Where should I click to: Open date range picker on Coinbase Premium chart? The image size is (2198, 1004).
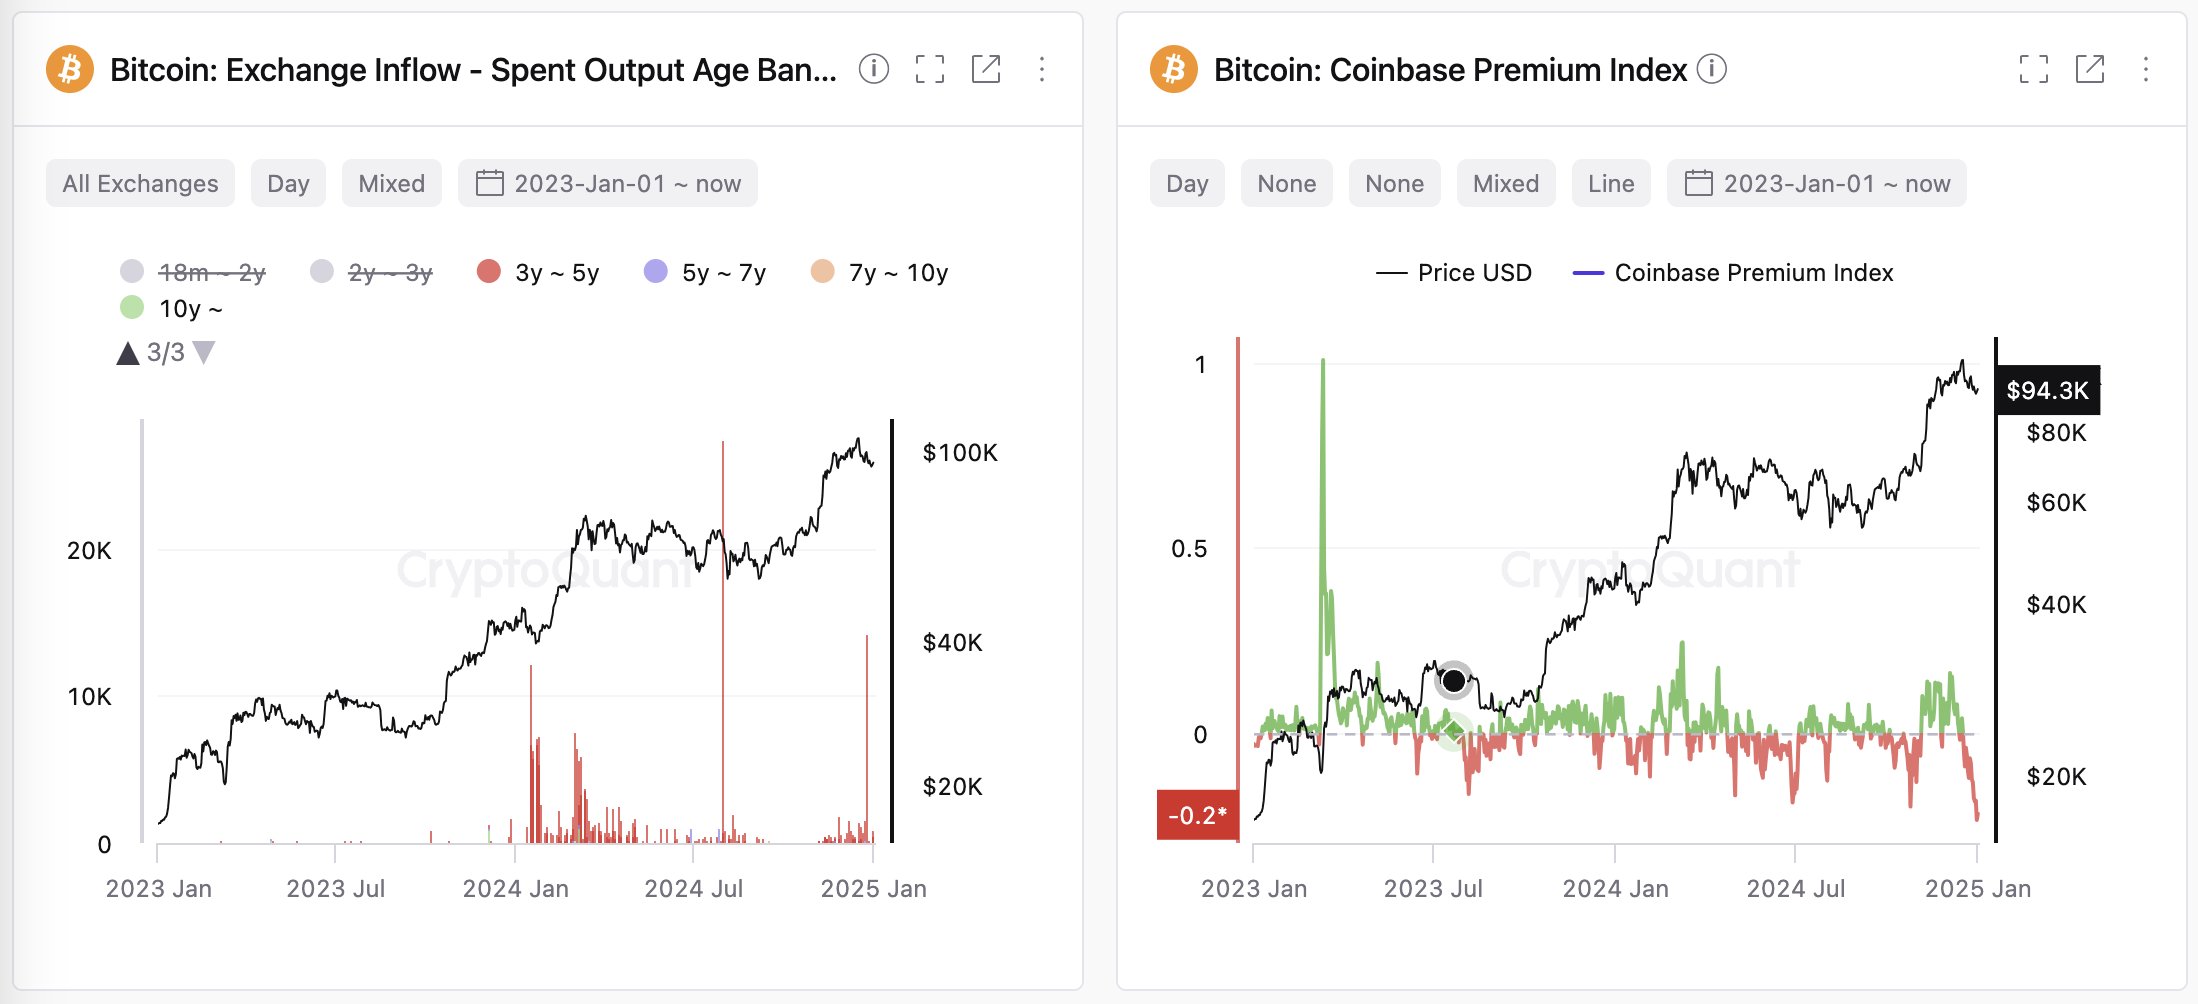click(x=1816, y=183)
